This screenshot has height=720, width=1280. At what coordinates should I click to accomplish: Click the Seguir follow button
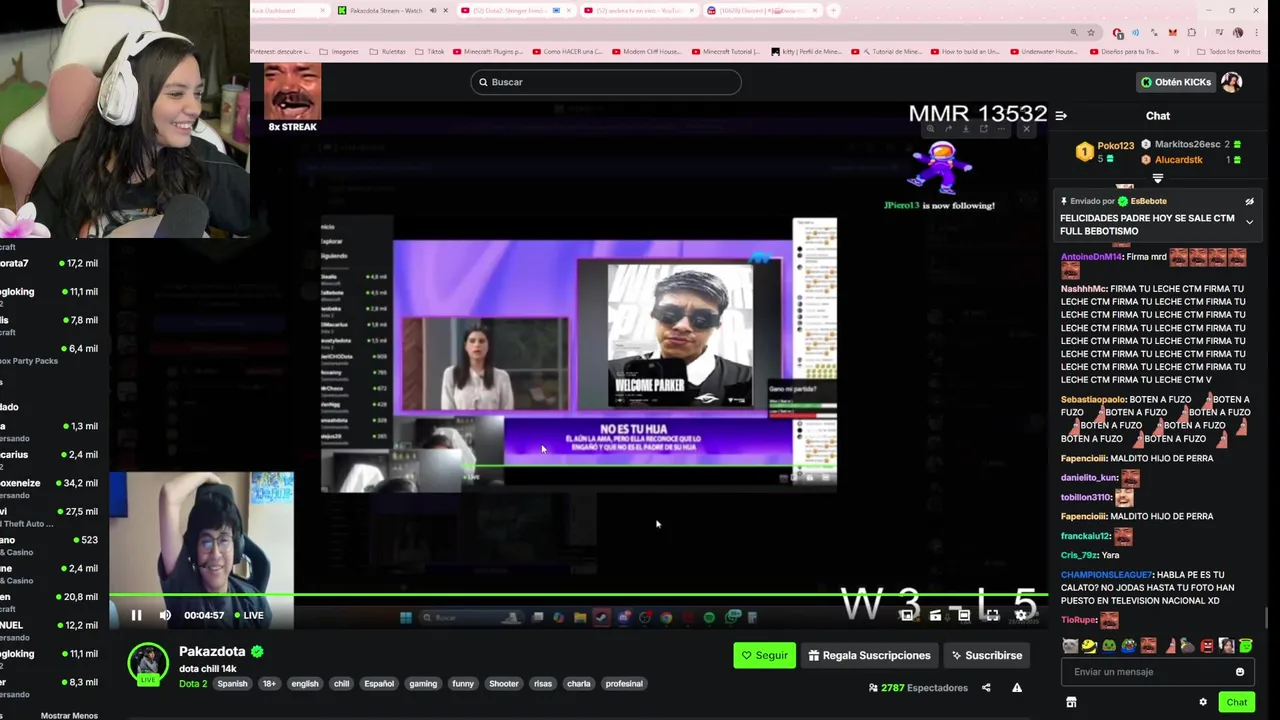(765, 655)
